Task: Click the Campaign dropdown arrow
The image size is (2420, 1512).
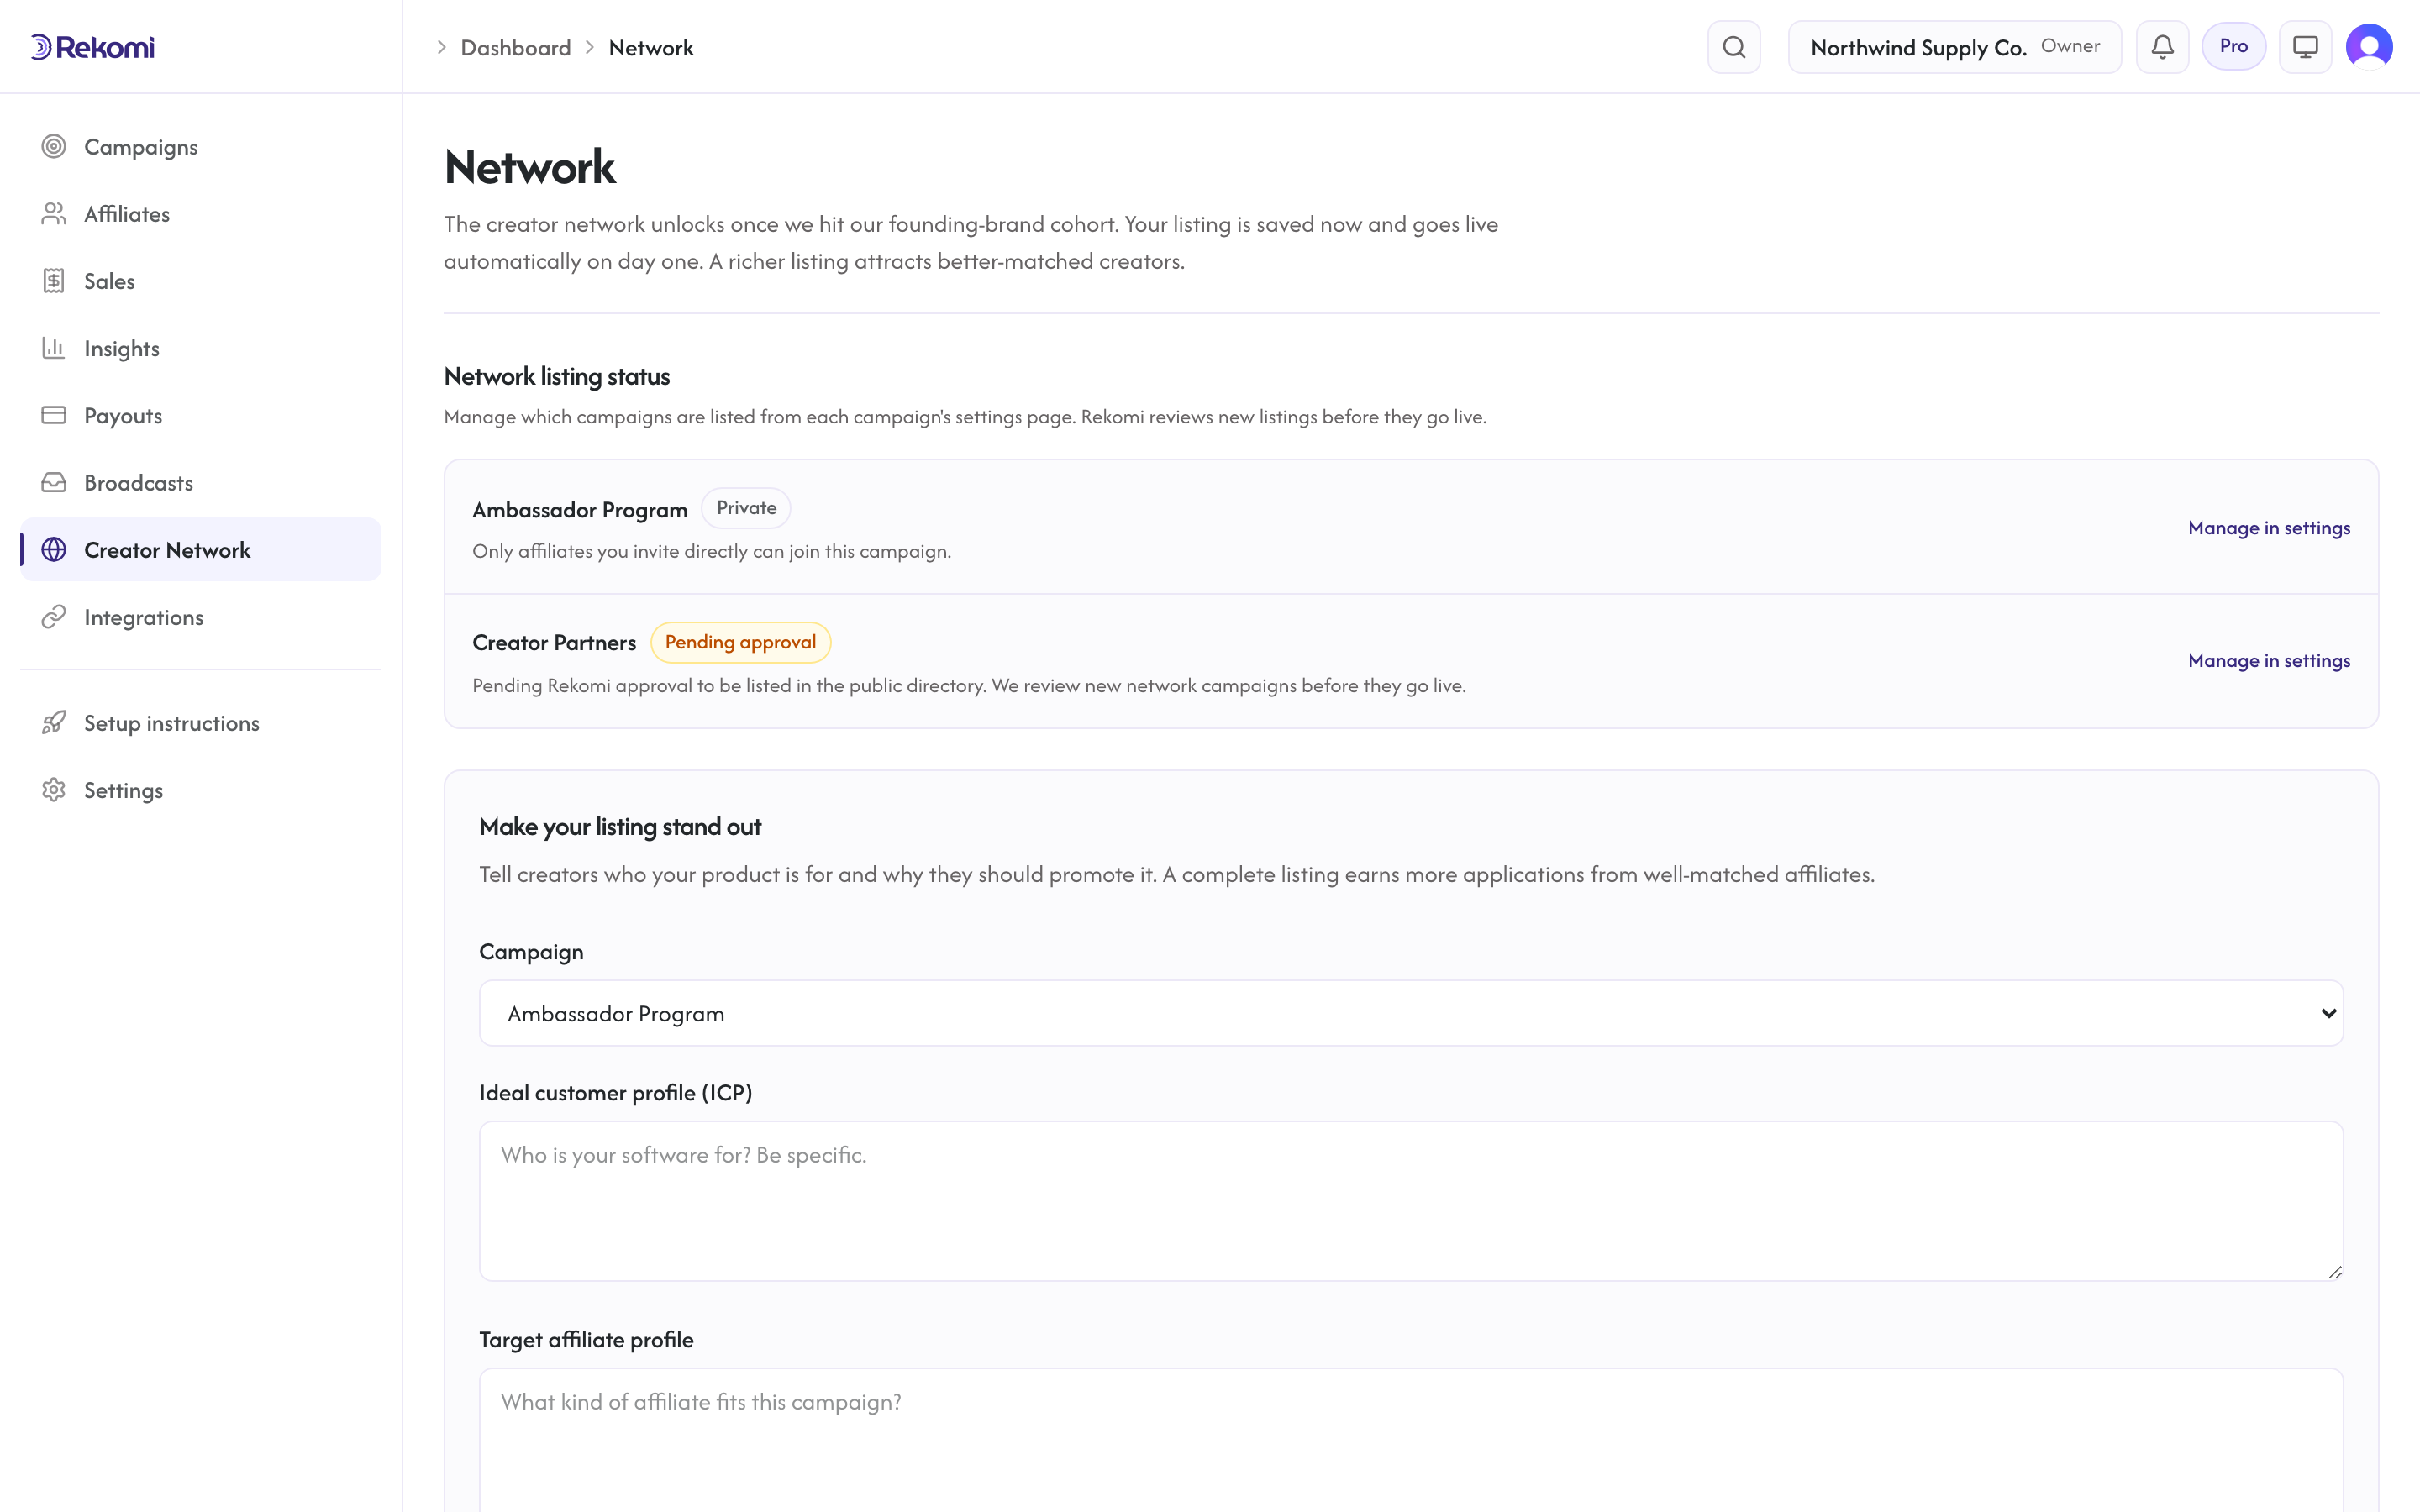Action: click(x=2328, y=1014)
